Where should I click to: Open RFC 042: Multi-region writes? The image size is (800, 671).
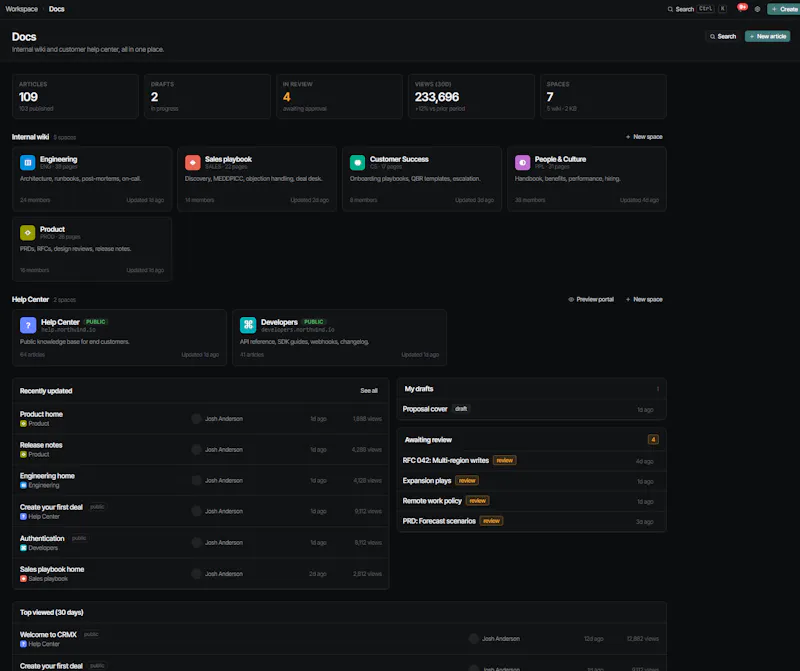click(x=445, y=460)
